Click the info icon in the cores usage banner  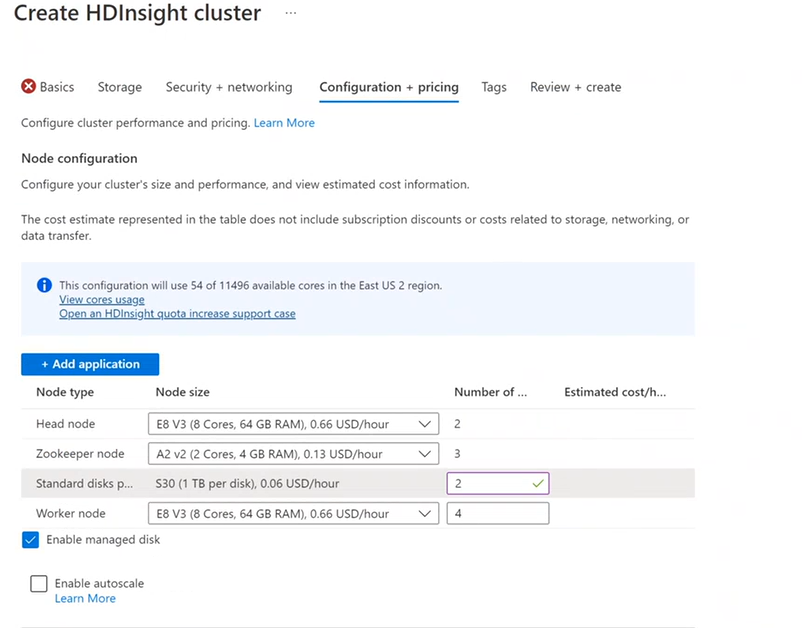[x=42, y=285]
